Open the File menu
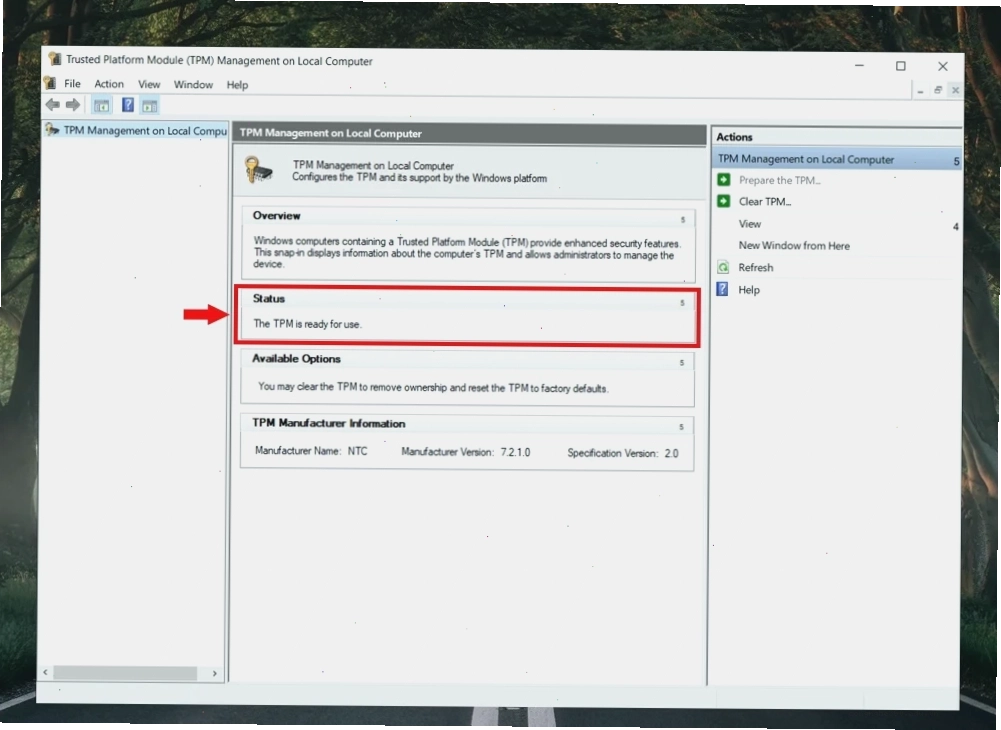Image resolution: width=1001 pixels, height=730 pixels. (x=72, y=84)
